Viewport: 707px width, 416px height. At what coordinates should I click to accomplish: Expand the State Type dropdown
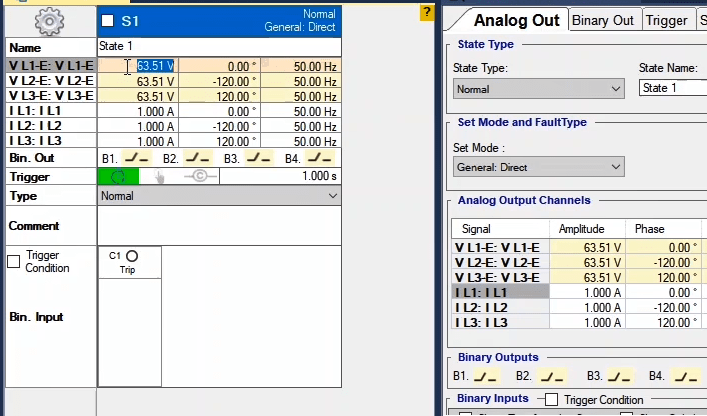click(x=539, y=89)
